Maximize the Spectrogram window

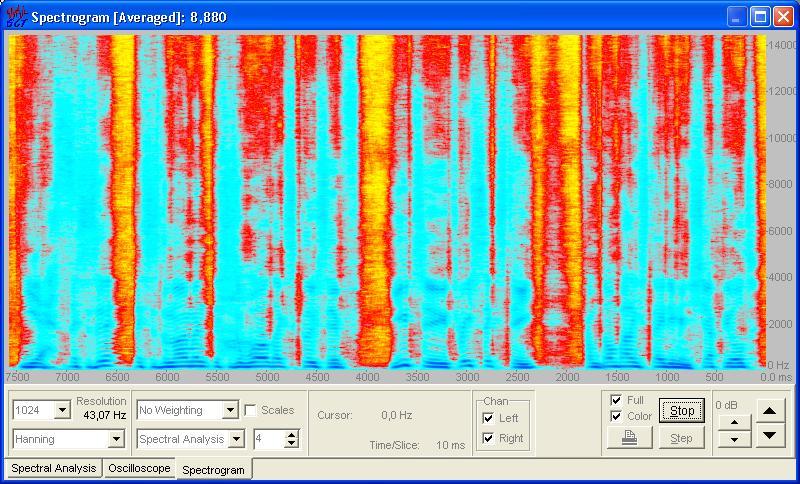(x=760, y=17)
